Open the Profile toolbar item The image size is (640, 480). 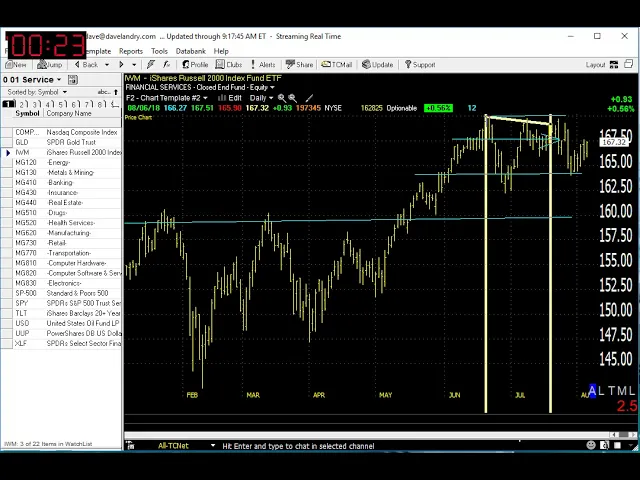(195, 64)
